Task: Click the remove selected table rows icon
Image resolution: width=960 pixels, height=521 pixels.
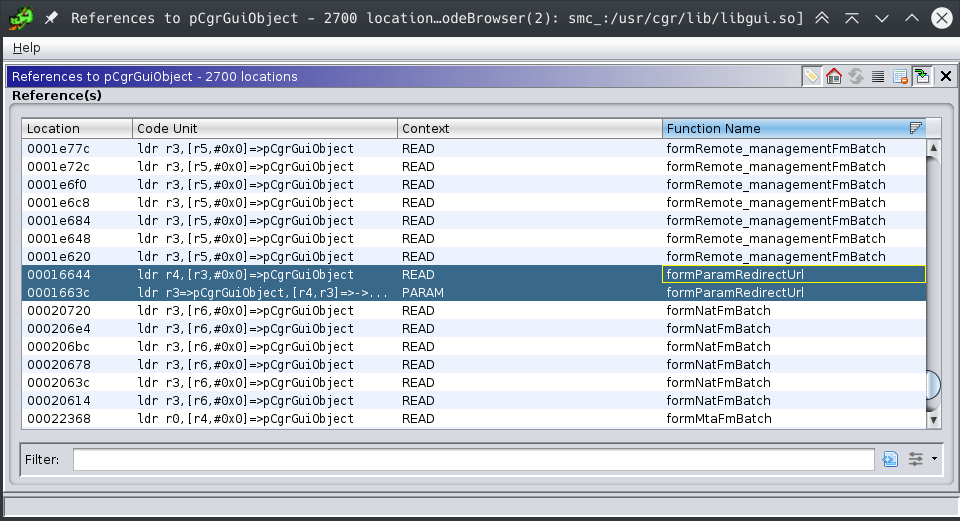Action: (x=900, y=76)
